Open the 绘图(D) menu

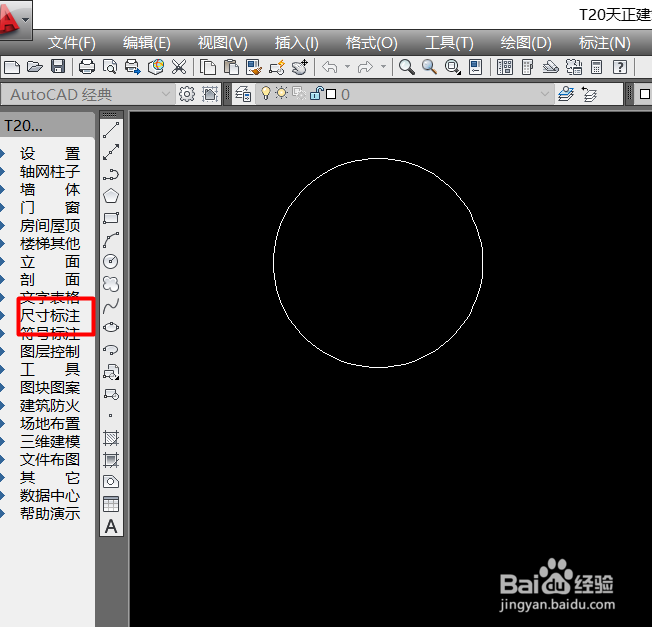526,43
